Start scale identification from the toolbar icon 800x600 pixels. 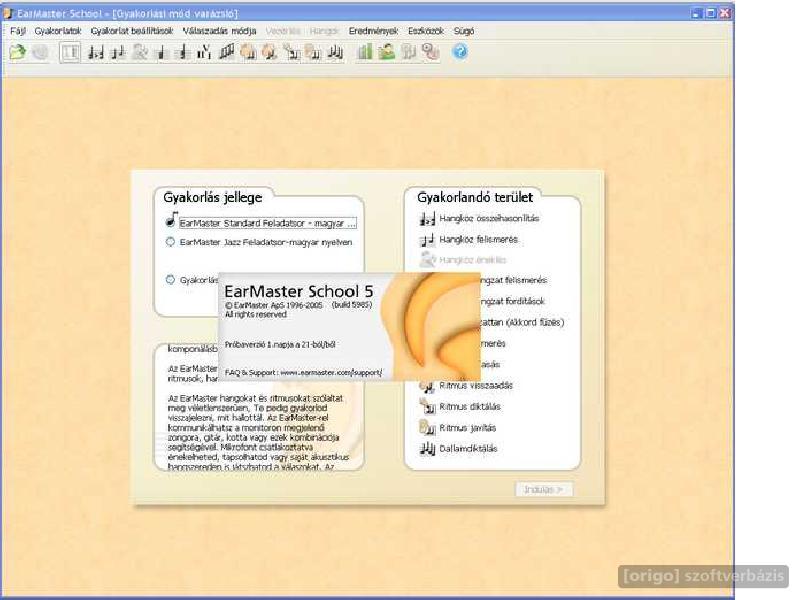click(227, 52)
